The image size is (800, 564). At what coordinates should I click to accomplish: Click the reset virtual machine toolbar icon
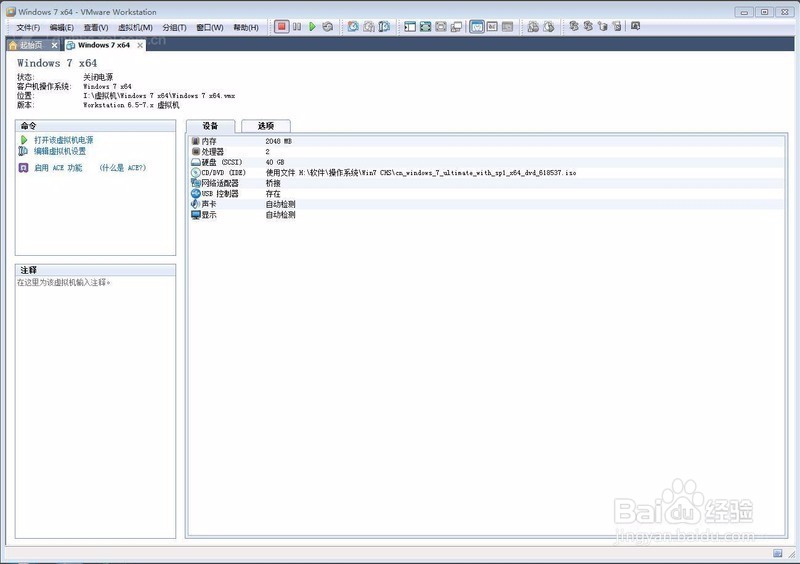[x=328, y=27]
